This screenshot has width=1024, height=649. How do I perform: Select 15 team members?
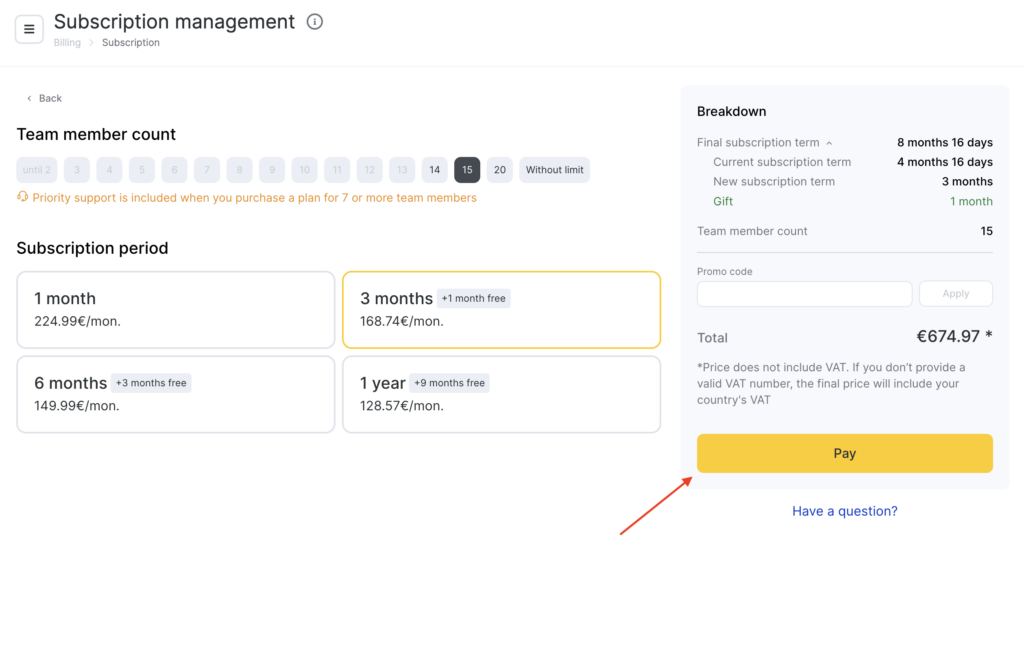pyautogui.click(x=467, y=170)
